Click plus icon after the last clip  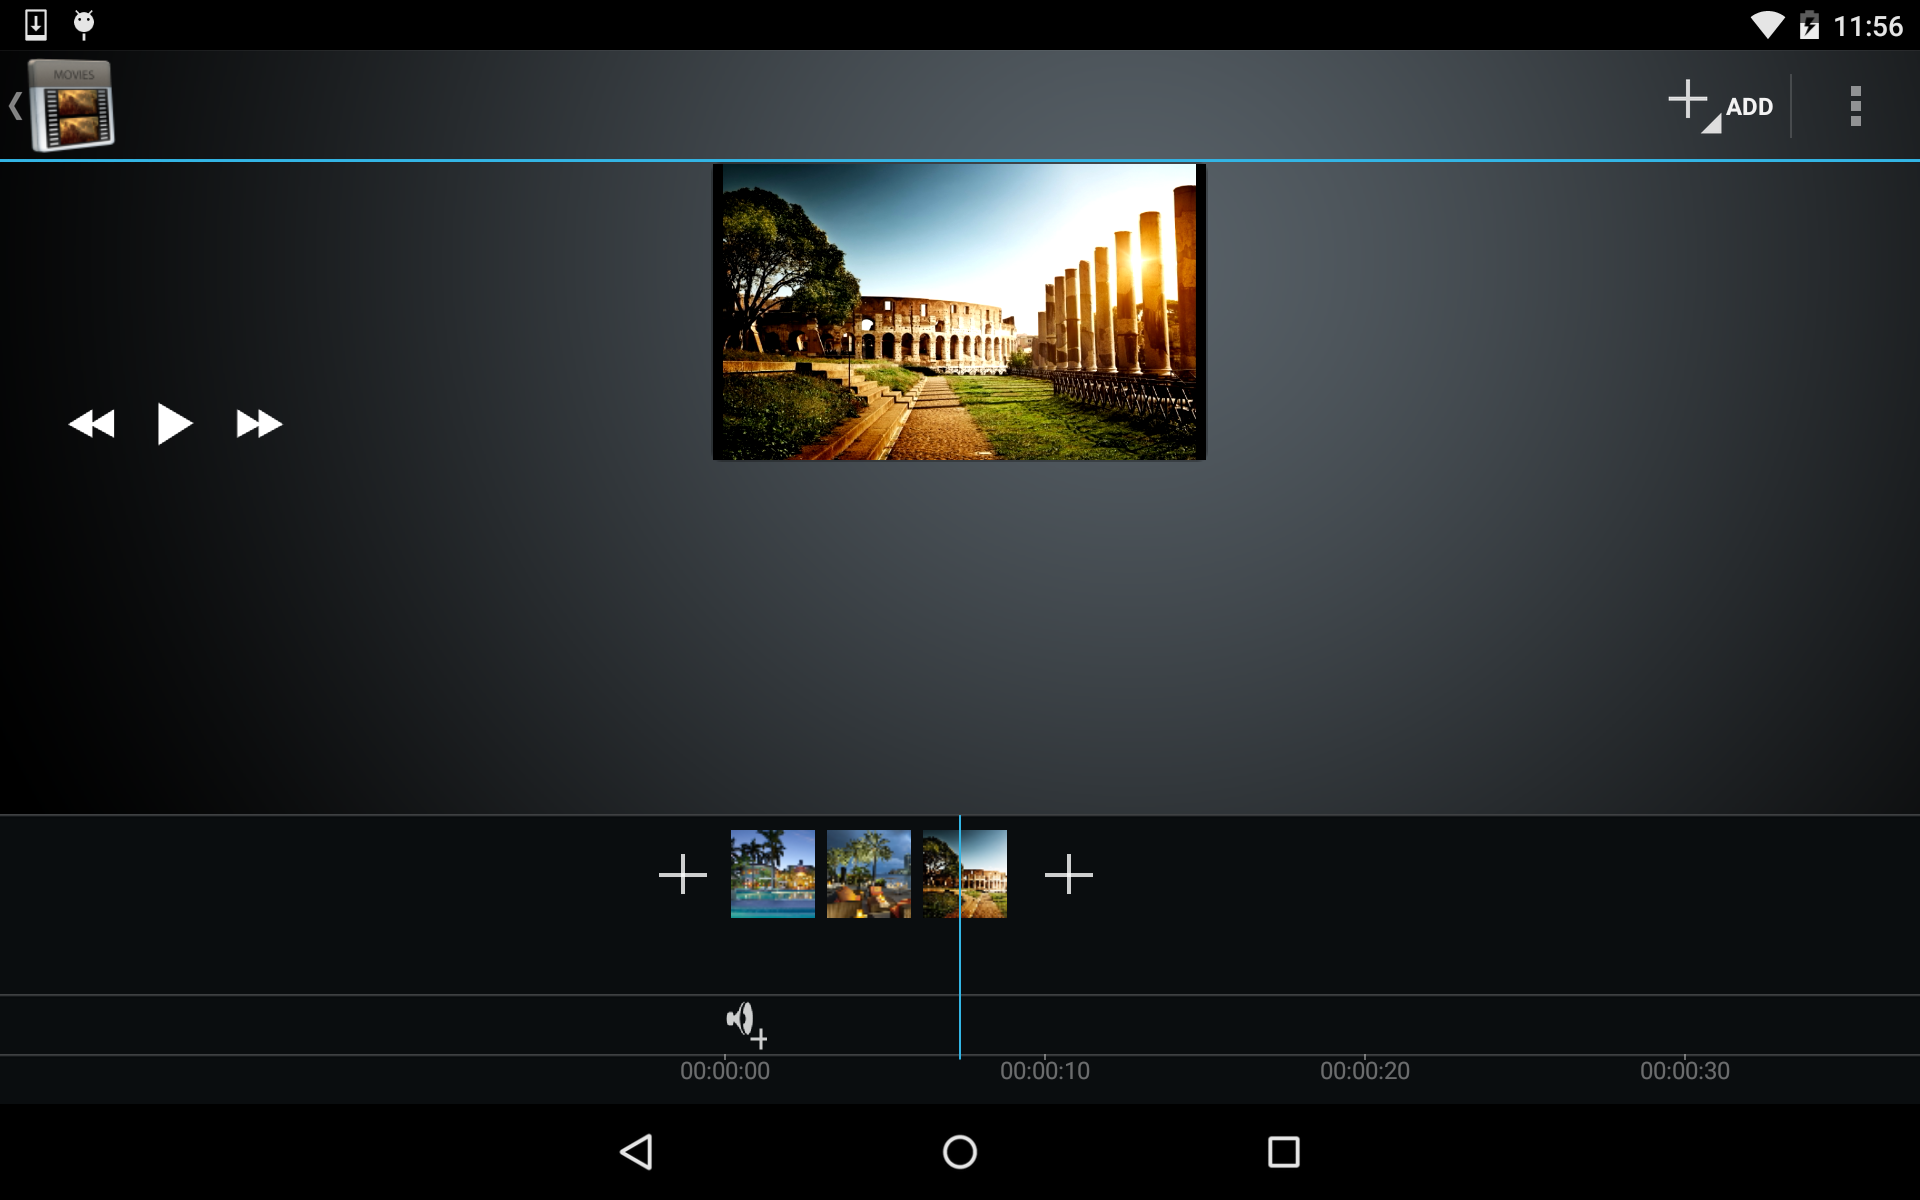(1068, 874)
